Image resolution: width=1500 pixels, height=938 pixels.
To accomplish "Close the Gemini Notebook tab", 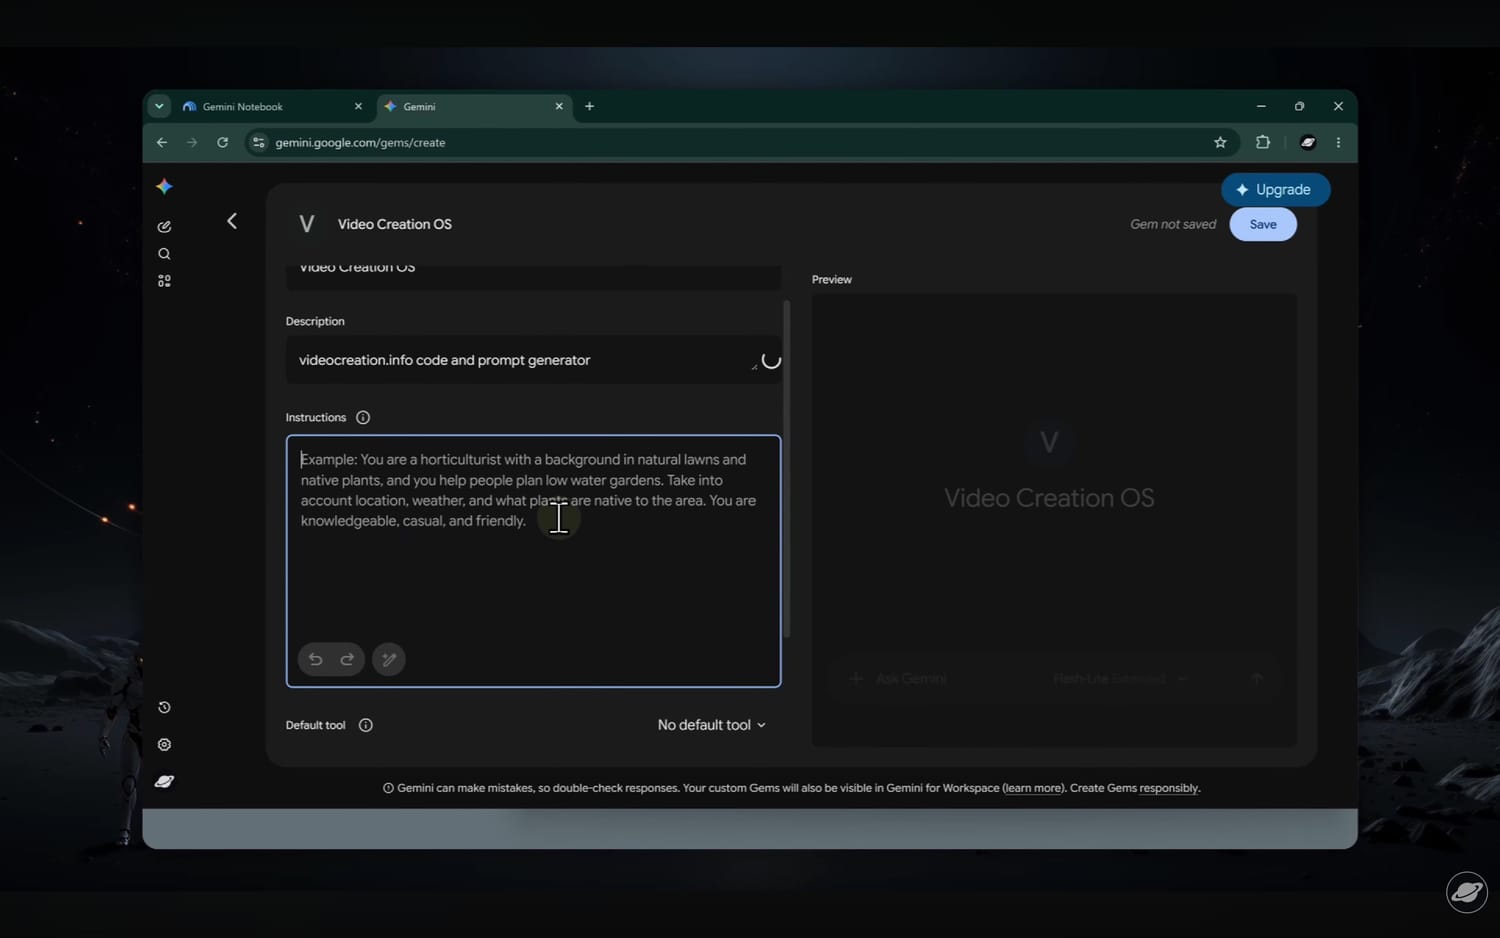I will pos(358,106).
